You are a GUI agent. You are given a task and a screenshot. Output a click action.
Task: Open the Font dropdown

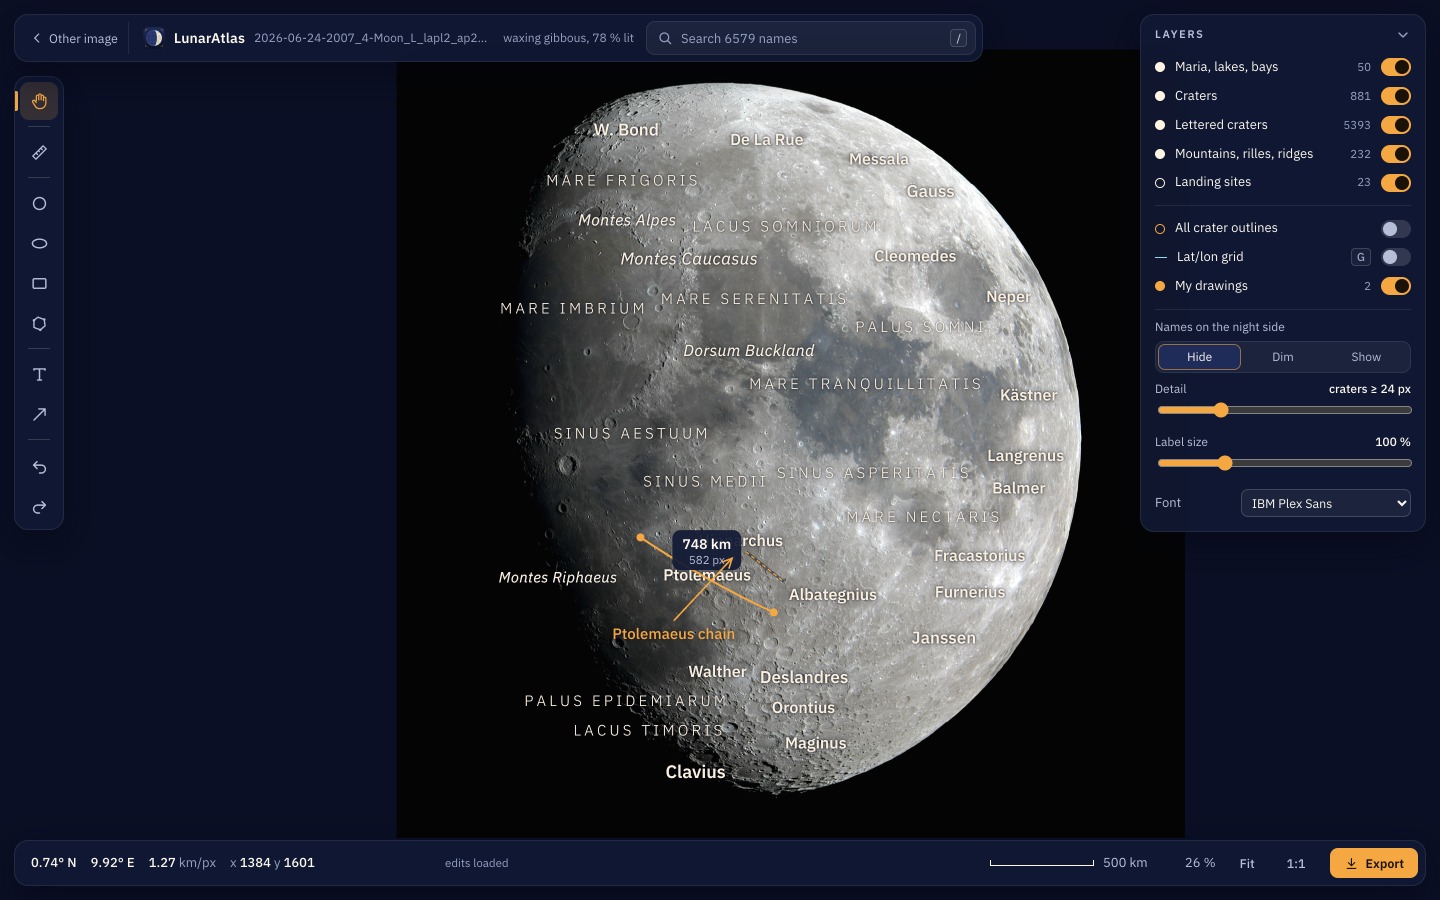(1325, 503)
